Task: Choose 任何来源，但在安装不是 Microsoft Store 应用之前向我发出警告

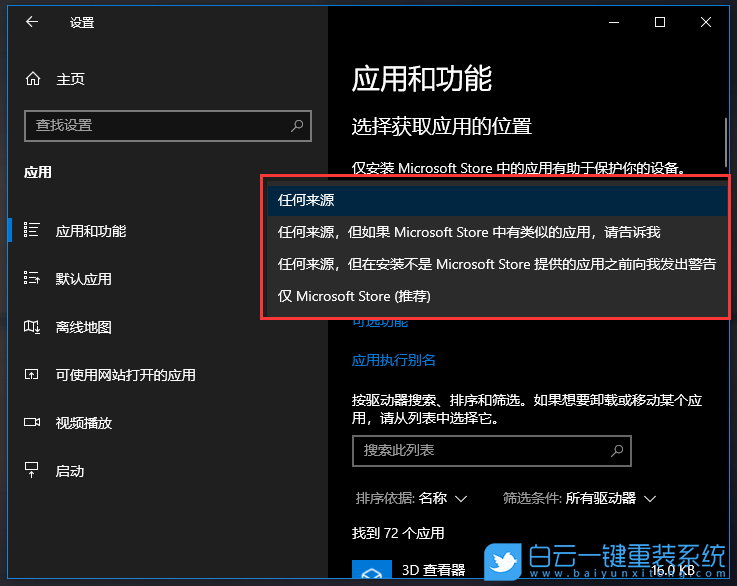Action: [497, 264]
